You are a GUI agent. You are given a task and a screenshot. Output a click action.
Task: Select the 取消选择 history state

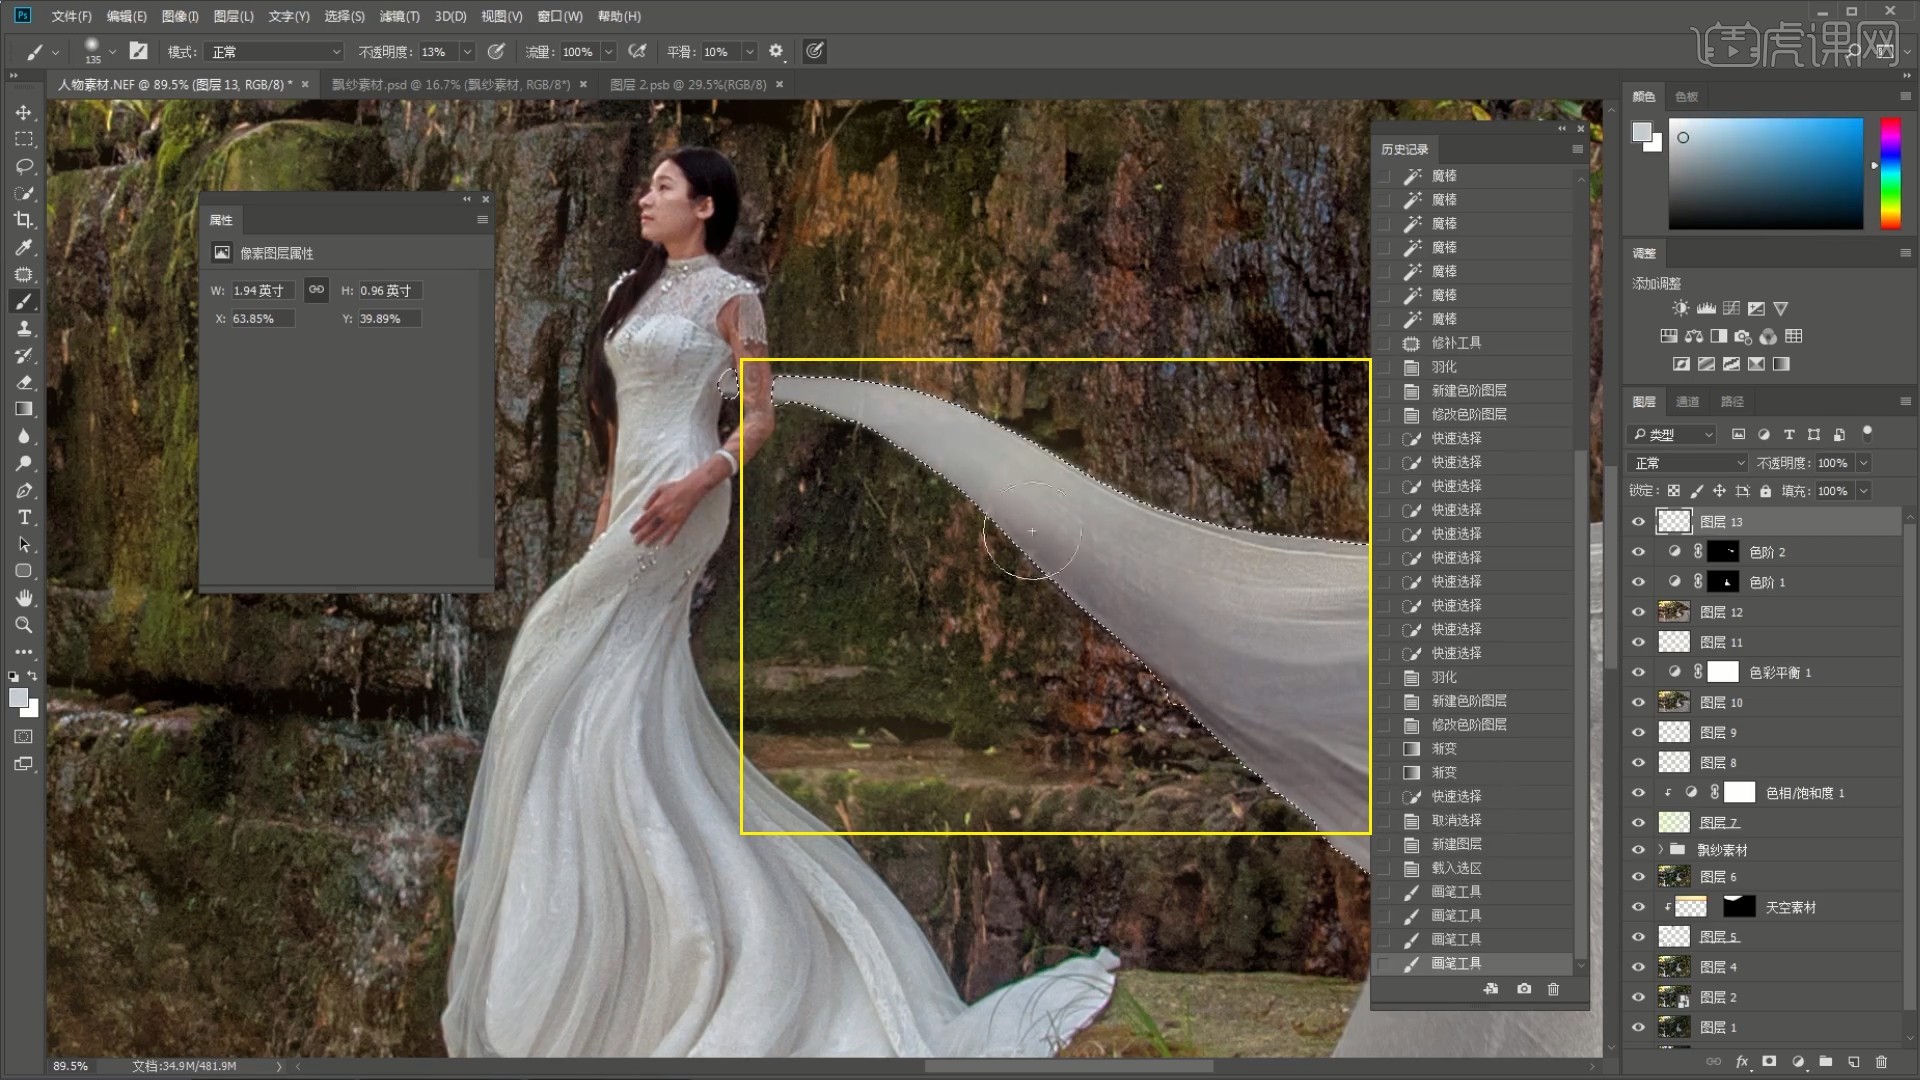1456,820
